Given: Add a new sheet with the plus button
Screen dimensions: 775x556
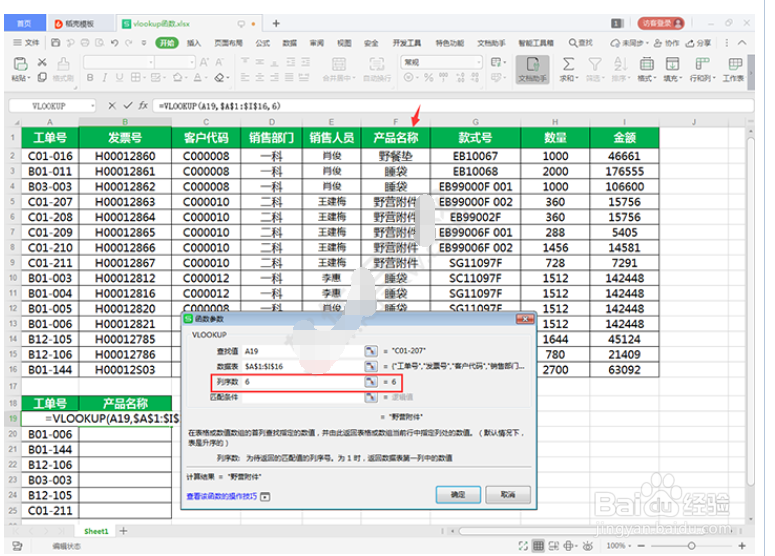Looking at the screenshot, I should 124,531.
